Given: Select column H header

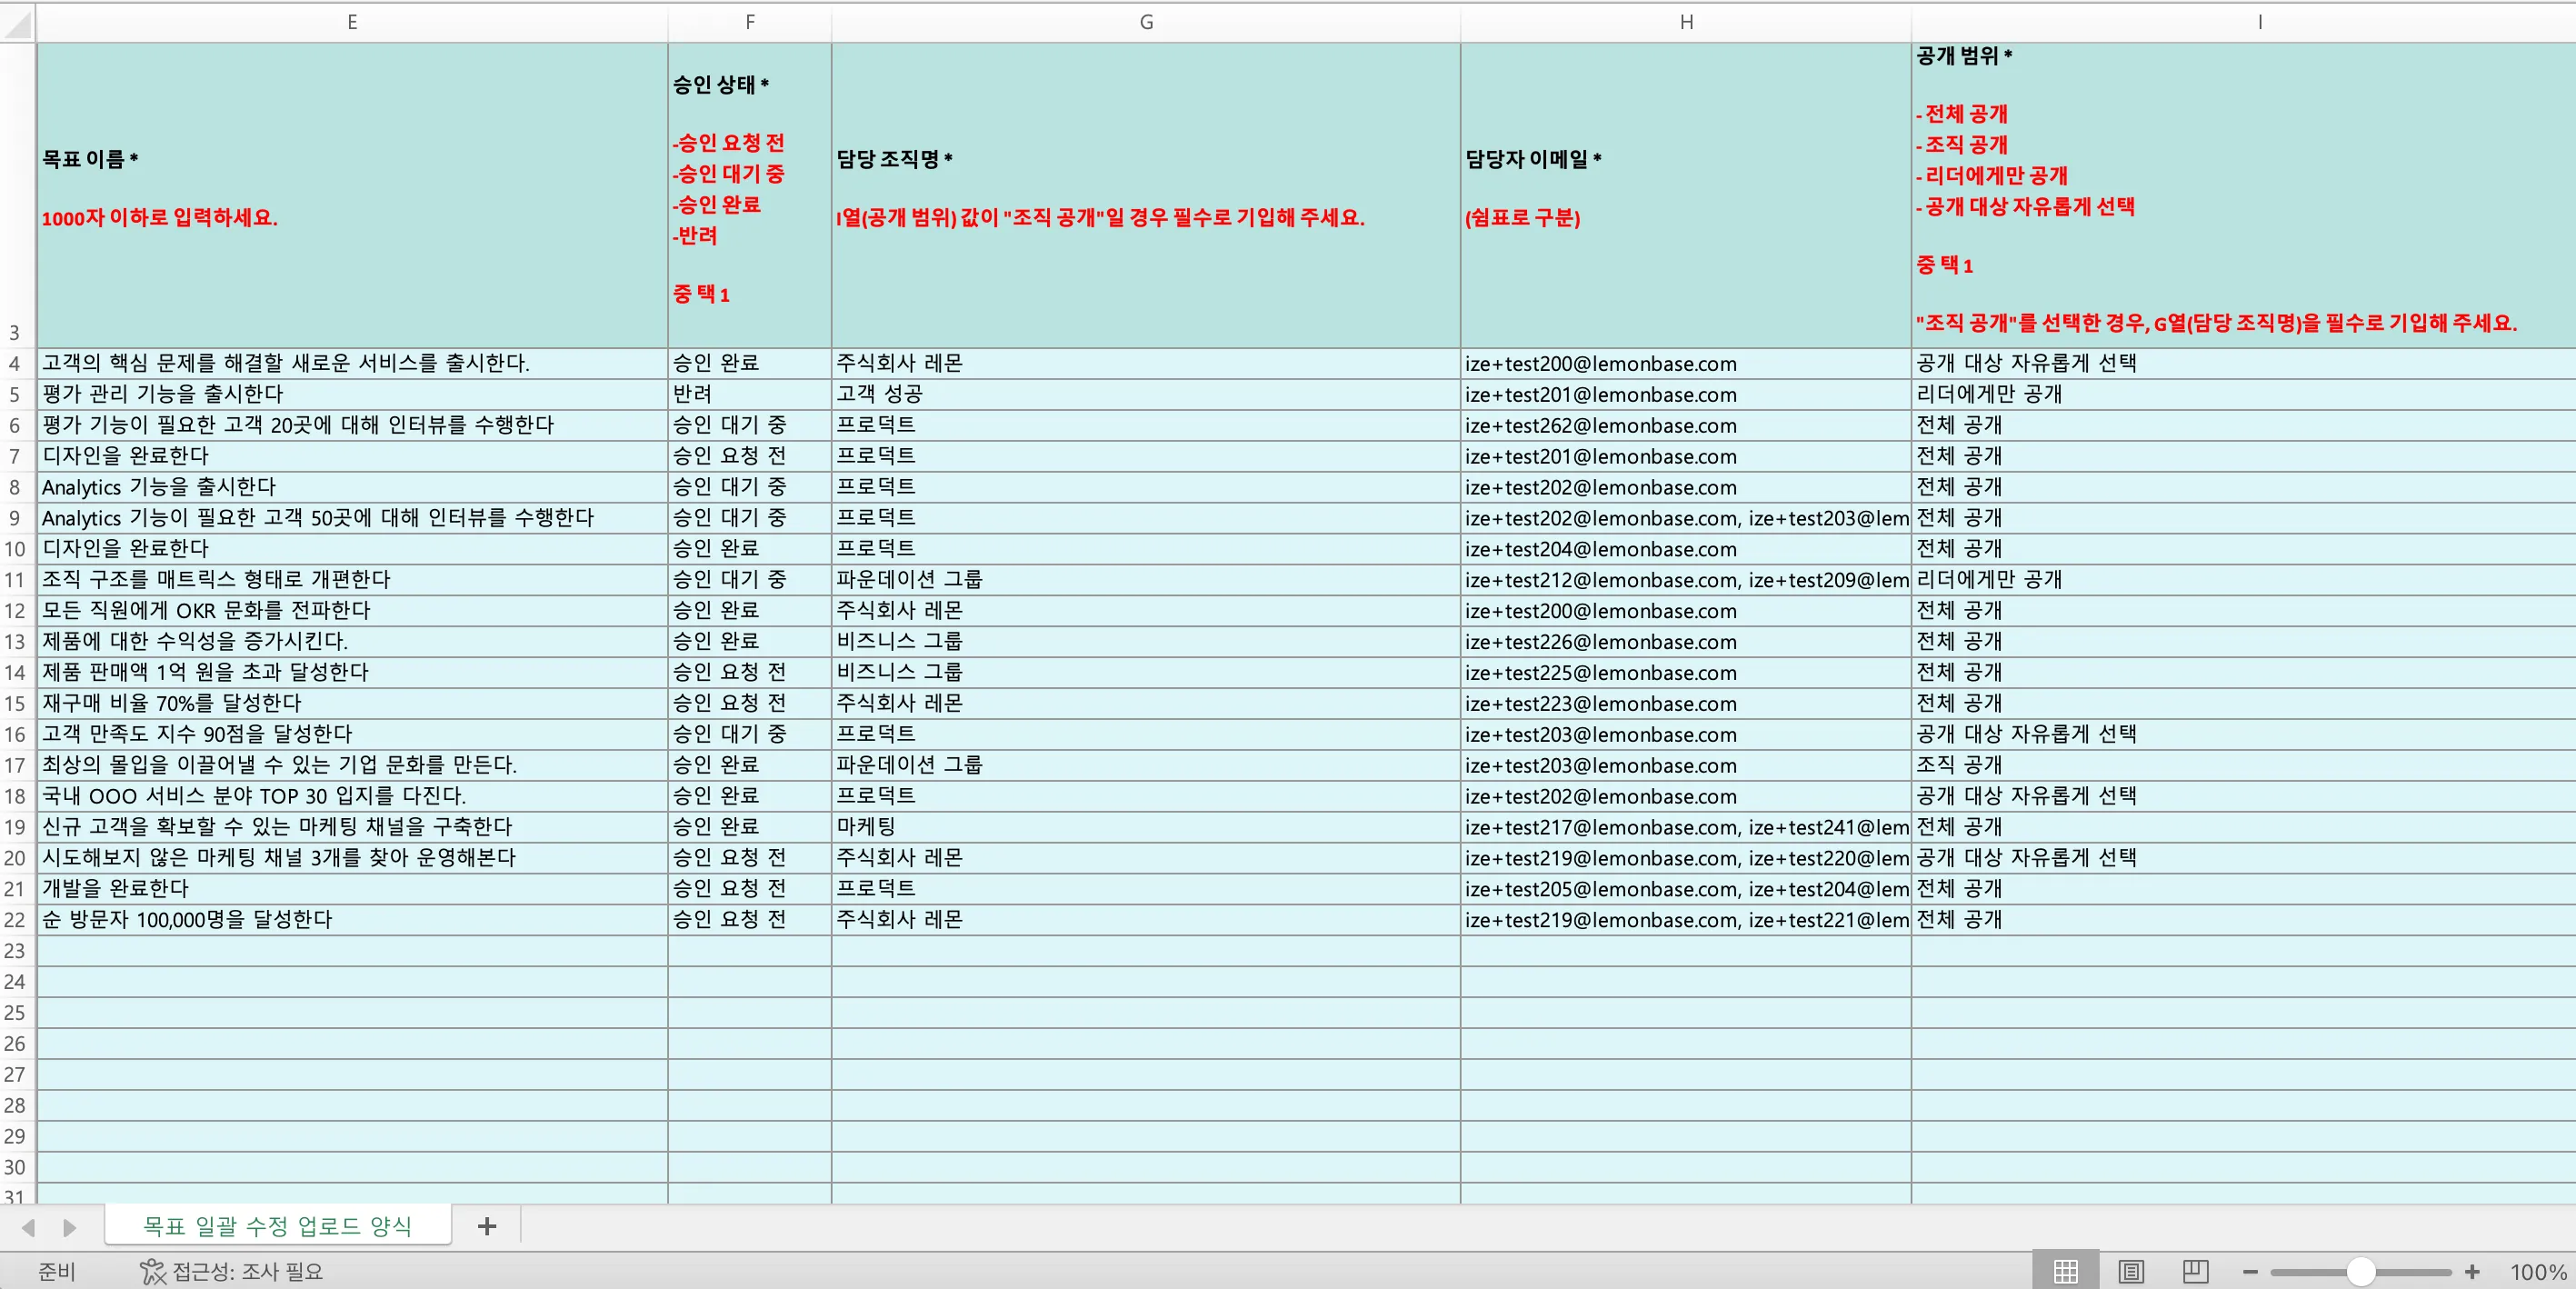Looking at the screenshot, I should pos(1686,22).
